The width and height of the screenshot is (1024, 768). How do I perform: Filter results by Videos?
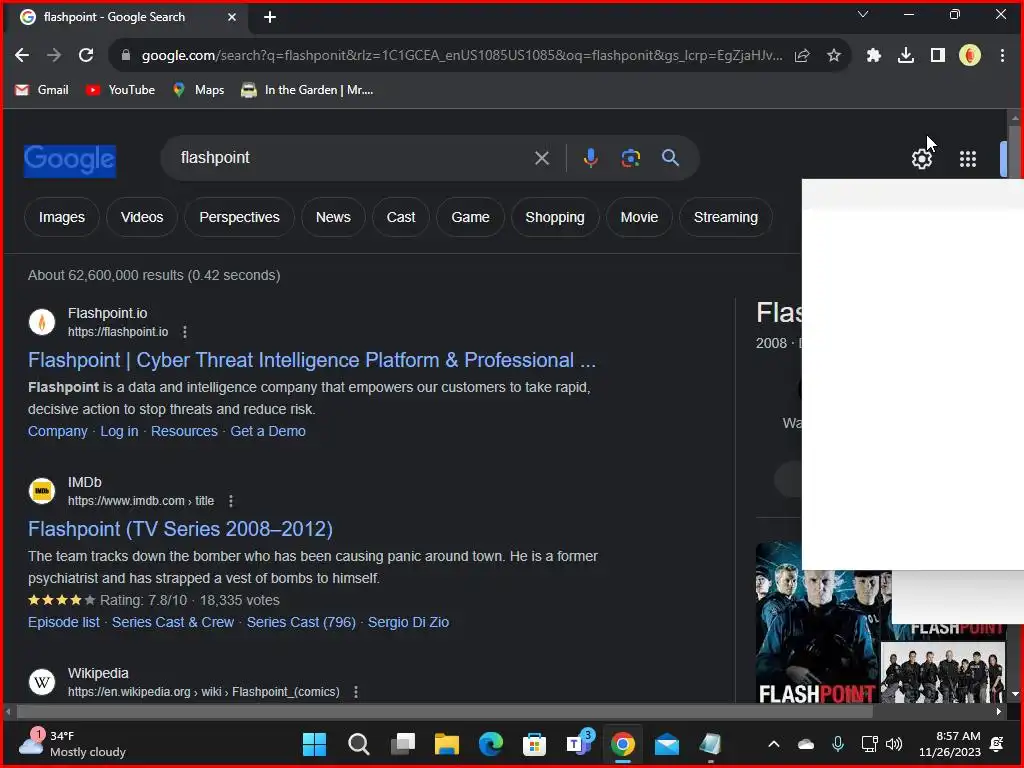(142, 217)
